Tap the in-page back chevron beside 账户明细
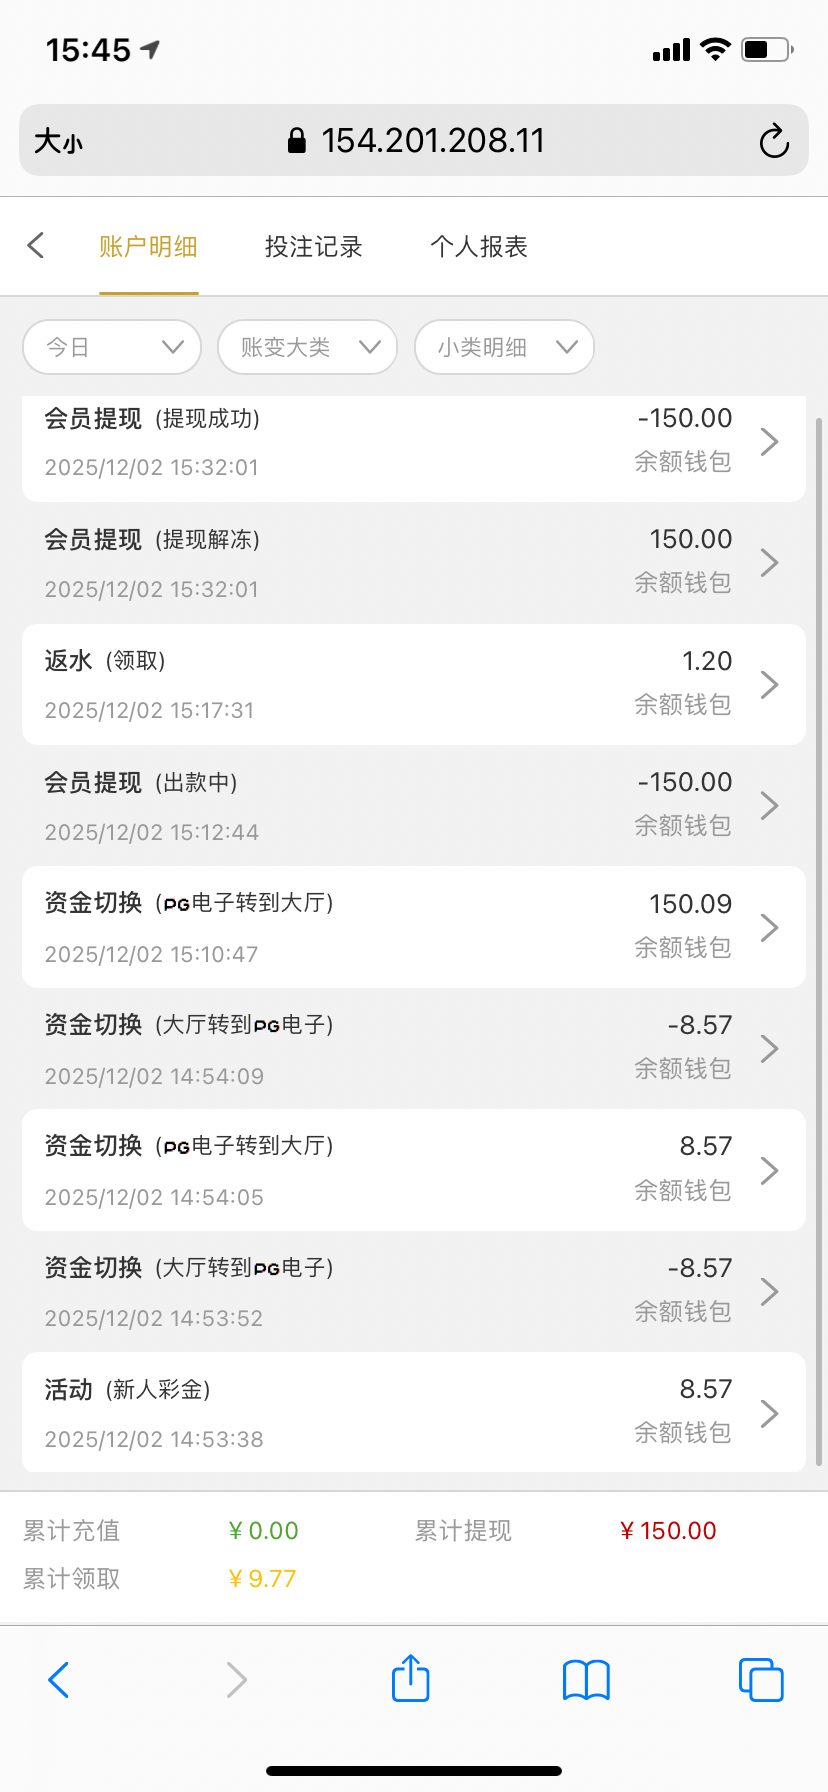Image resolution: width=828 pixels, height=1792 pixels. click(x=36, y=245)
